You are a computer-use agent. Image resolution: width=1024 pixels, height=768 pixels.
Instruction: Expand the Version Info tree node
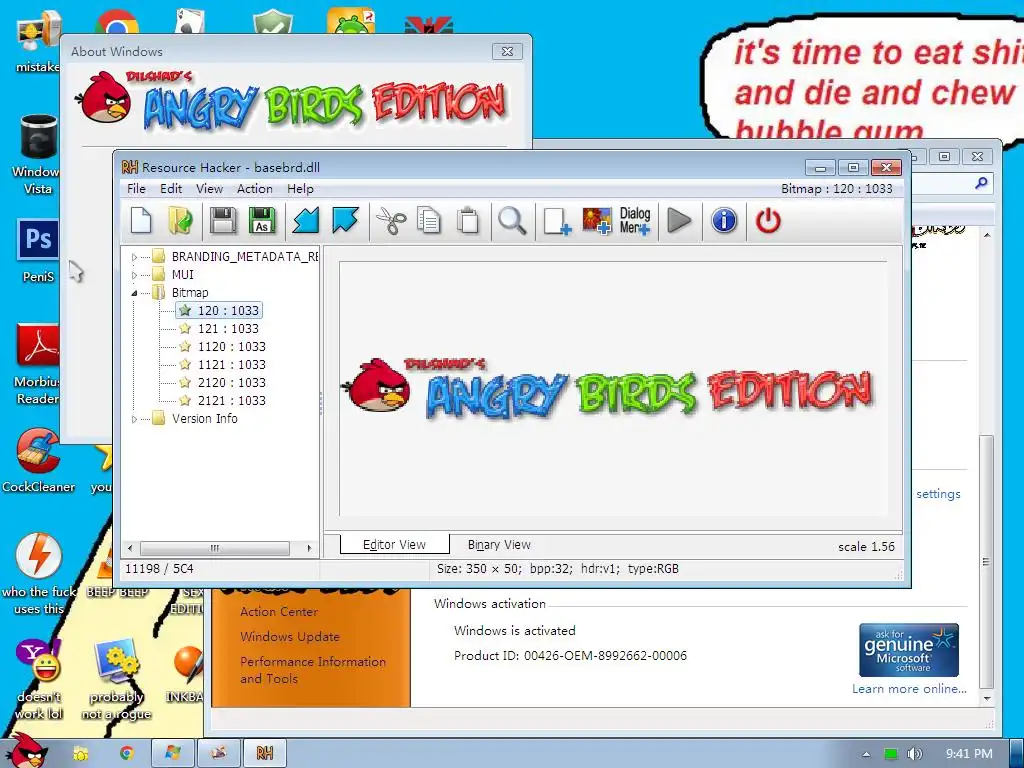pyautogui.click(x=135, y=419)
